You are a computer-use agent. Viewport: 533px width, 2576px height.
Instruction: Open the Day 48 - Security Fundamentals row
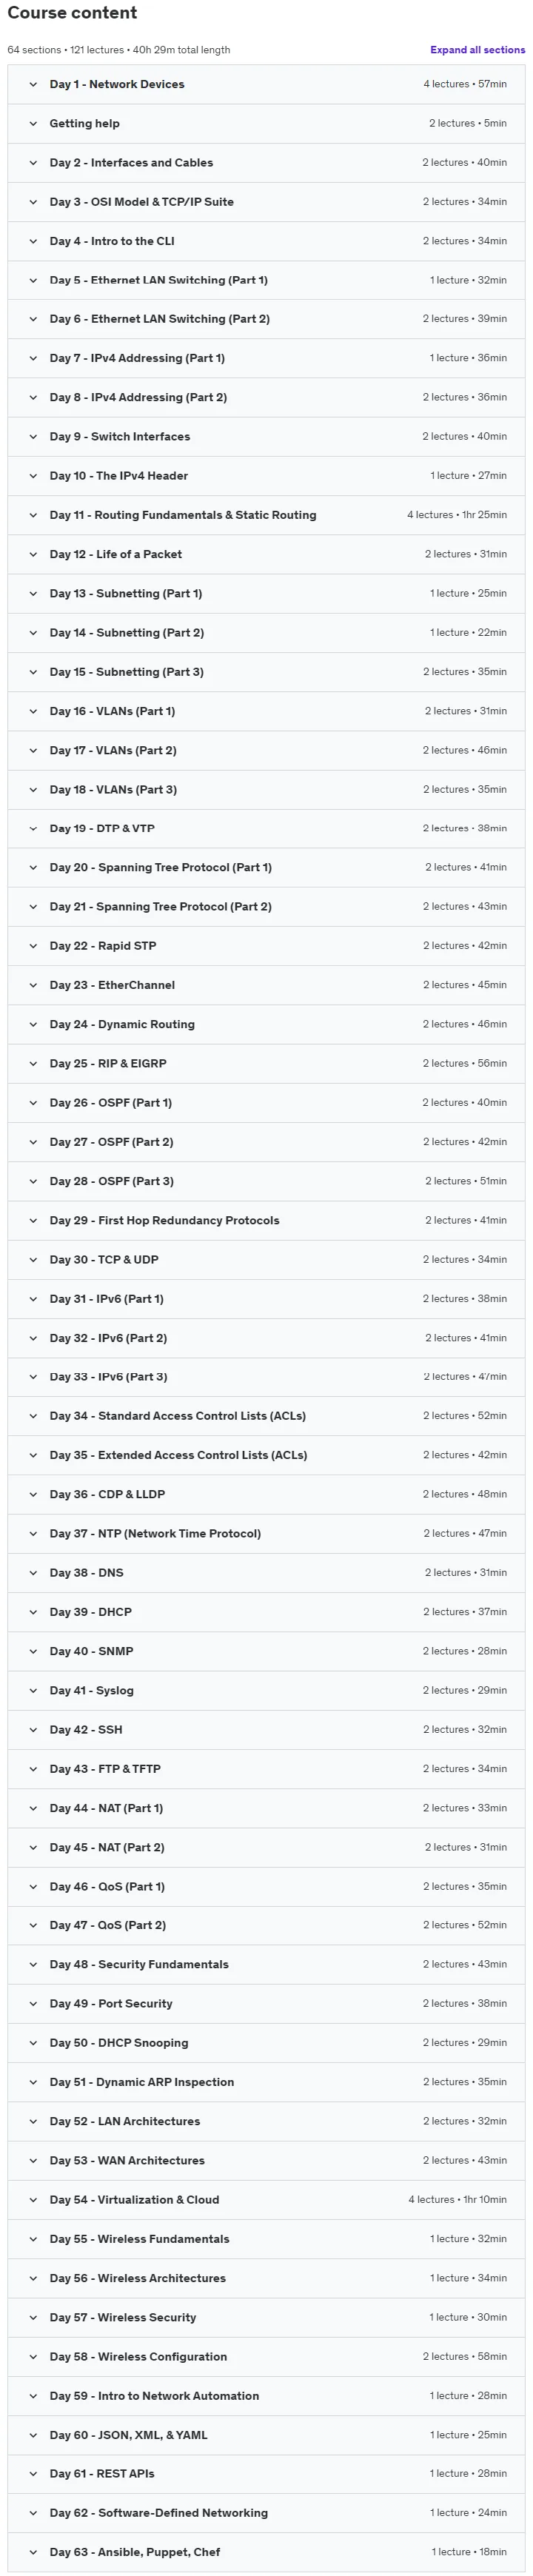(266, 1964)
